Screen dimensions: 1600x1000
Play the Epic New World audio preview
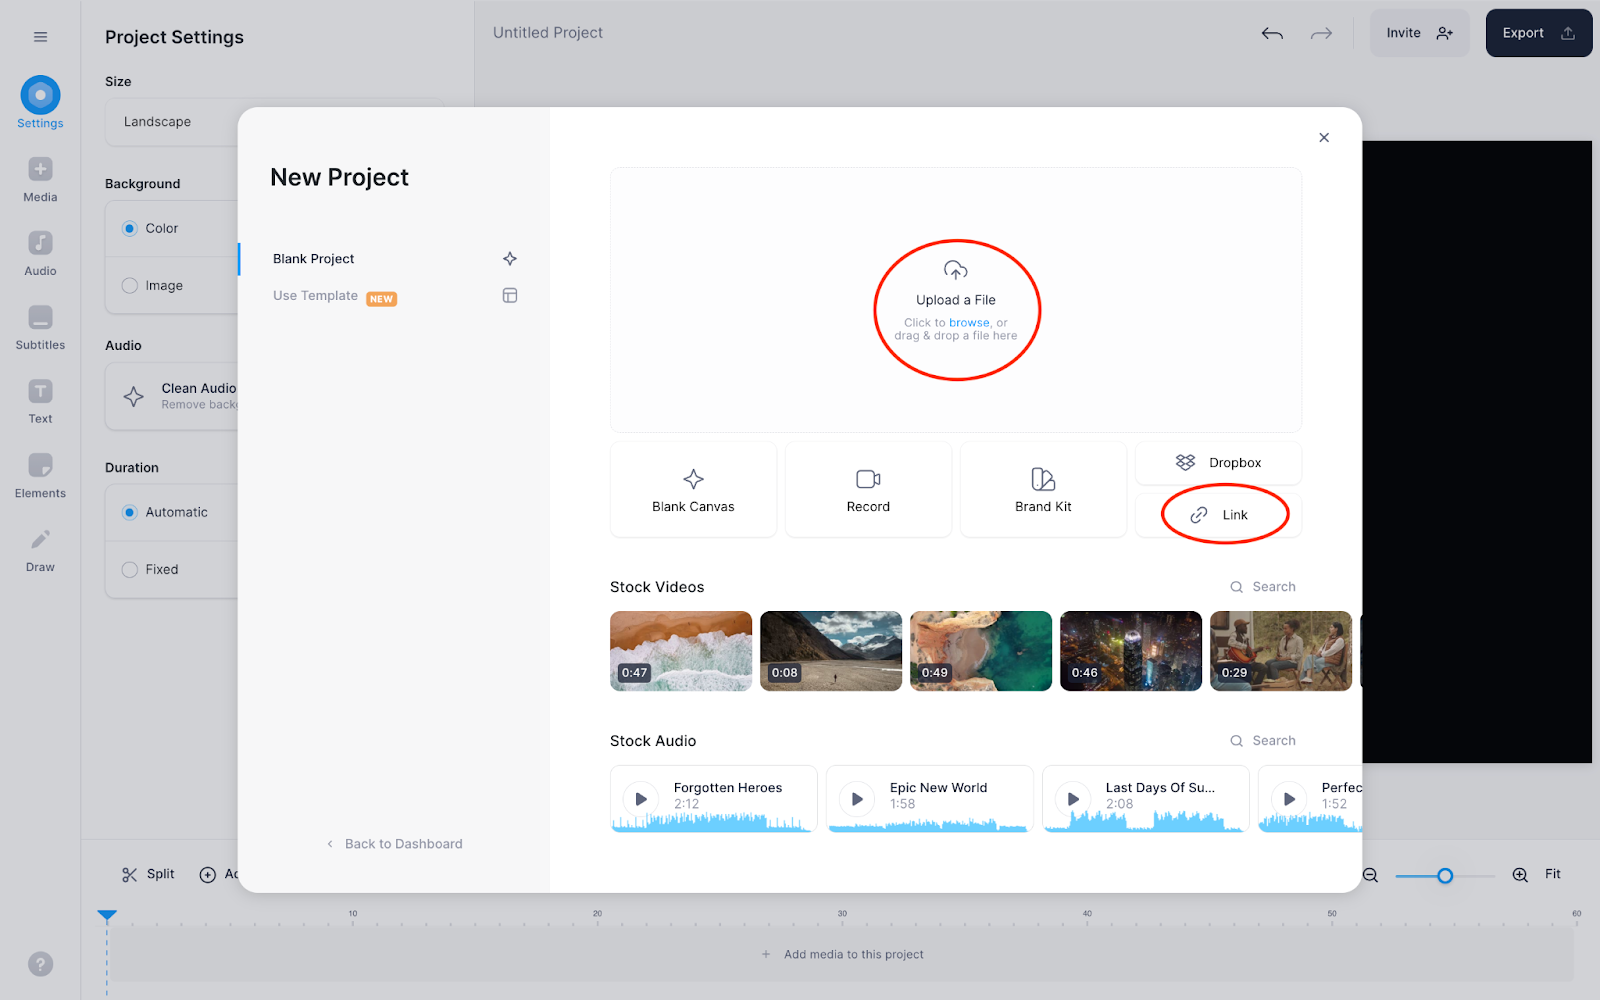[857, 799]
